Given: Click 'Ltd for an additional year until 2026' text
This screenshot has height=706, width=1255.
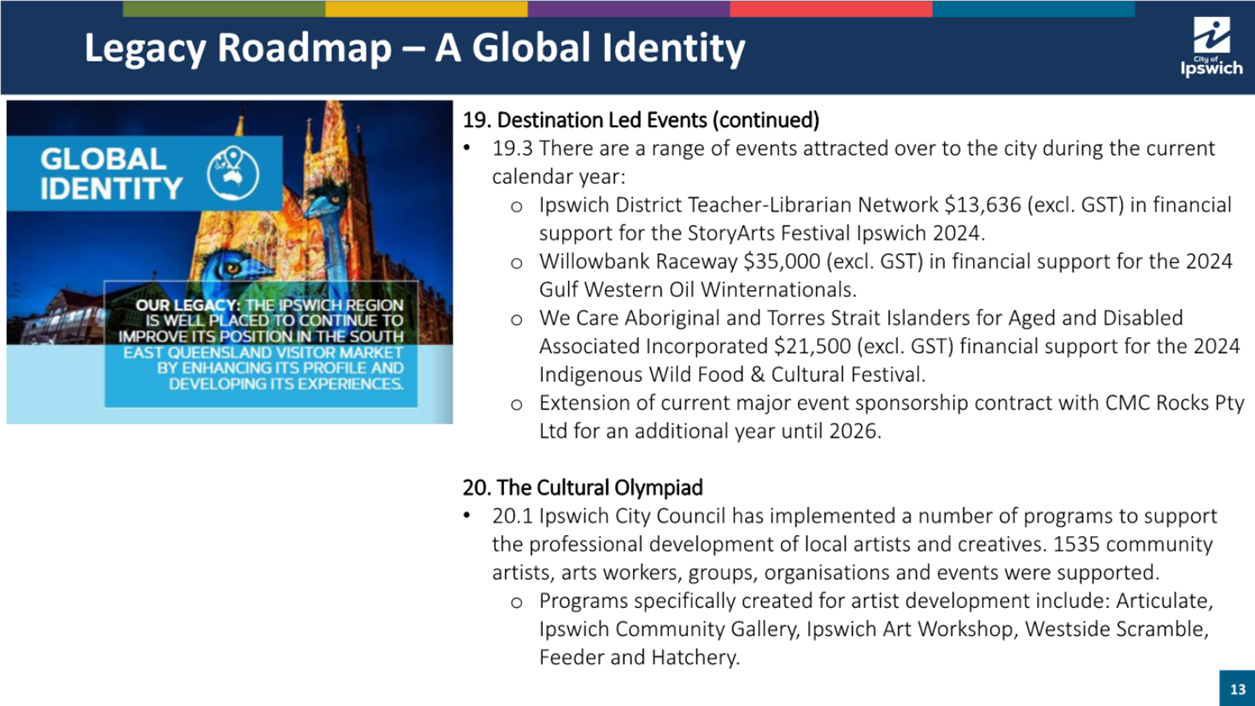Looking at the screenshot, I should [x=710, y=432].
